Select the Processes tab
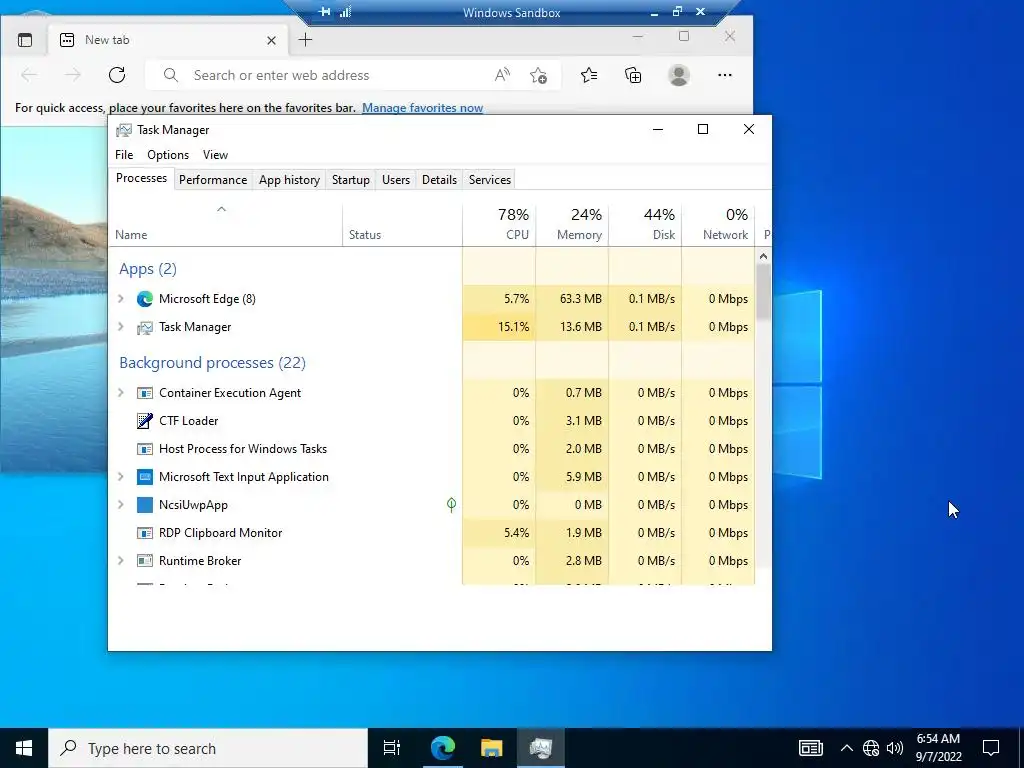This screenshot has width=1024, height=768. tap(141, 178)
